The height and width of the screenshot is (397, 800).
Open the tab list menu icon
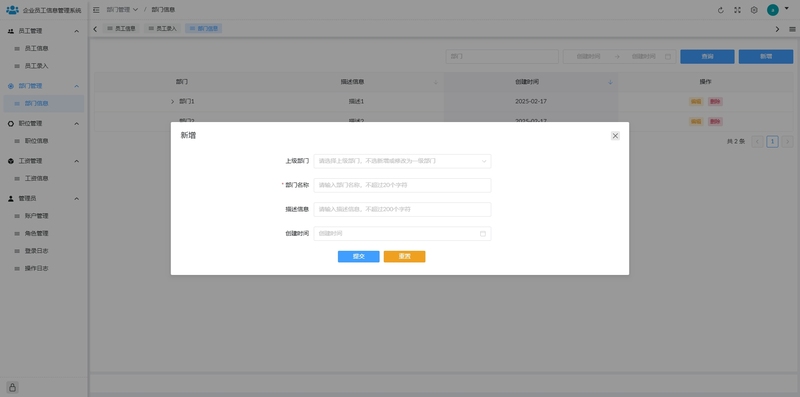(792, 29)
